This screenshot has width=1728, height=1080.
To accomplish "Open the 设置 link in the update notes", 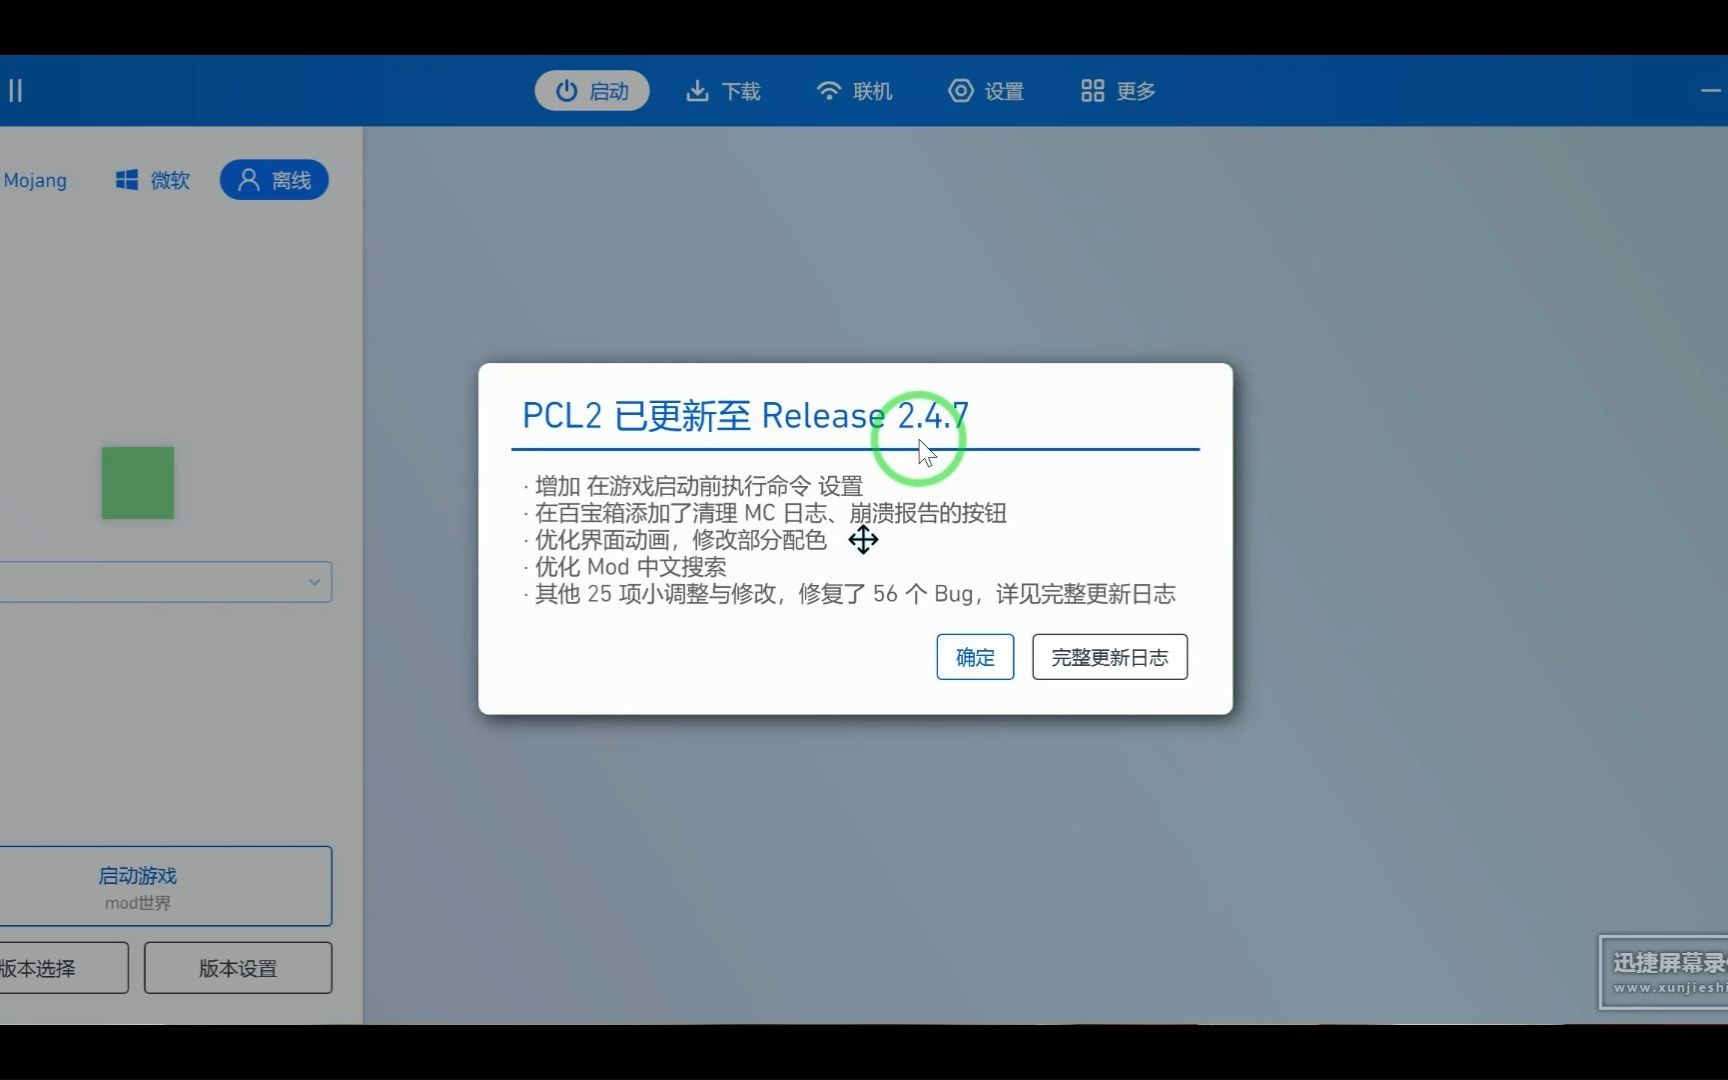I will coord(840,485).
